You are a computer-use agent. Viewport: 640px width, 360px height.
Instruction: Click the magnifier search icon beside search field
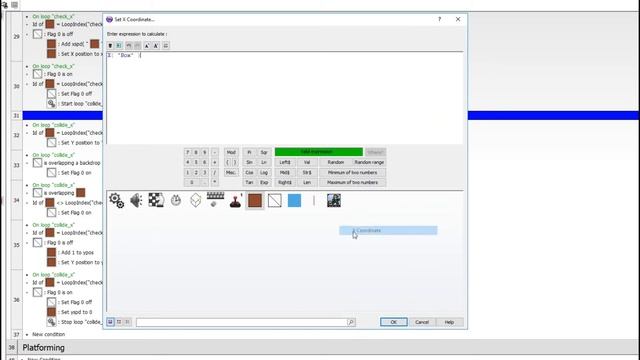[351, 322]
